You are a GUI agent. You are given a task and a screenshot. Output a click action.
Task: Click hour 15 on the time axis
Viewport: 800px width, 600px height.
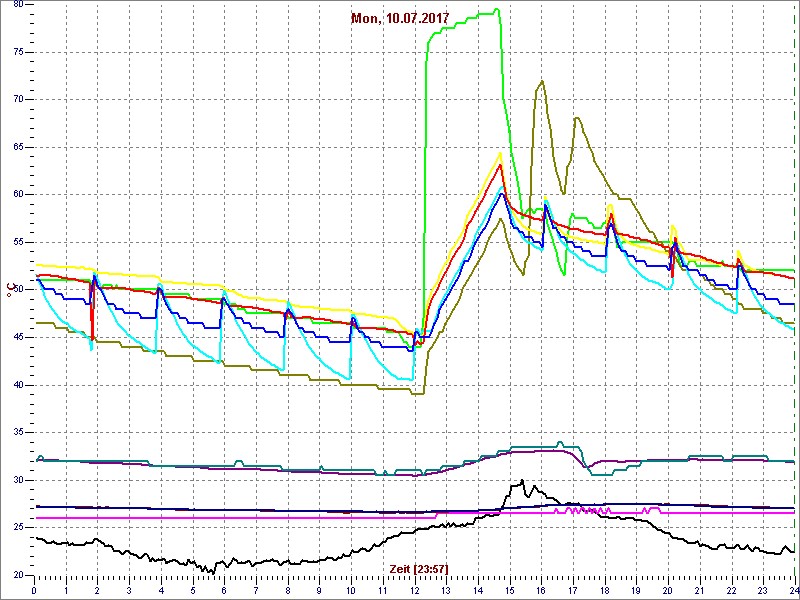[510, 590]
